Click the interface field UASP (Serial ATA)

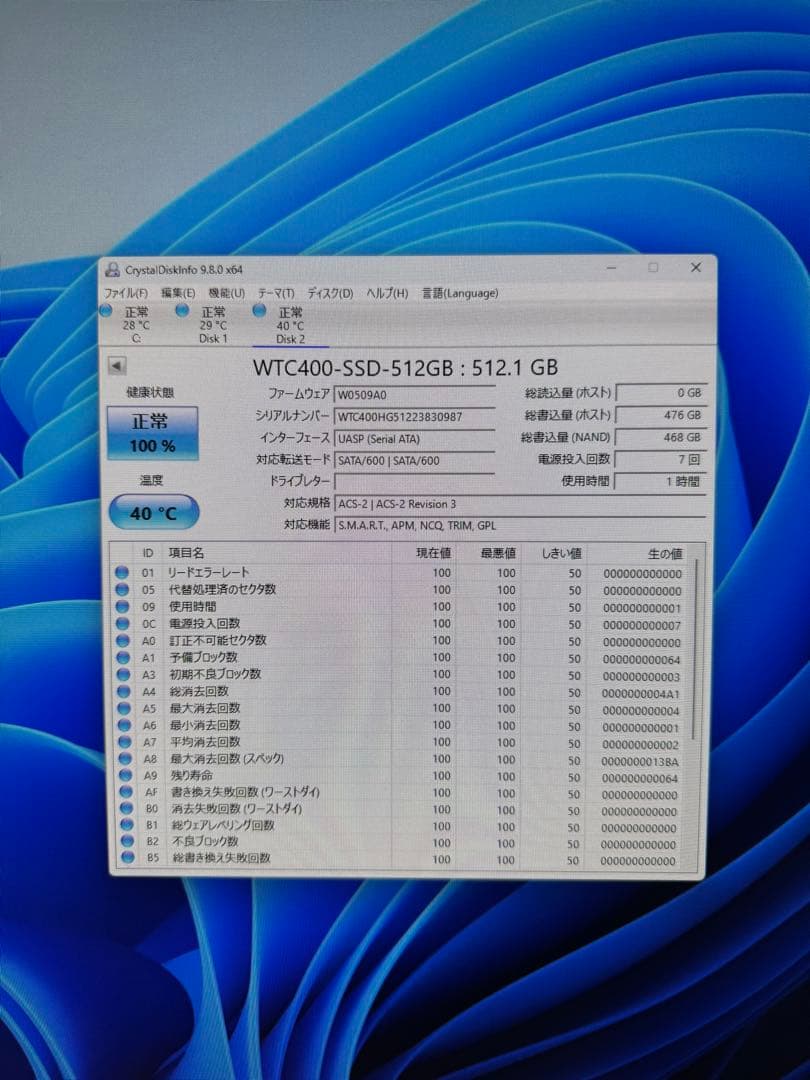(x=415, y=439)
